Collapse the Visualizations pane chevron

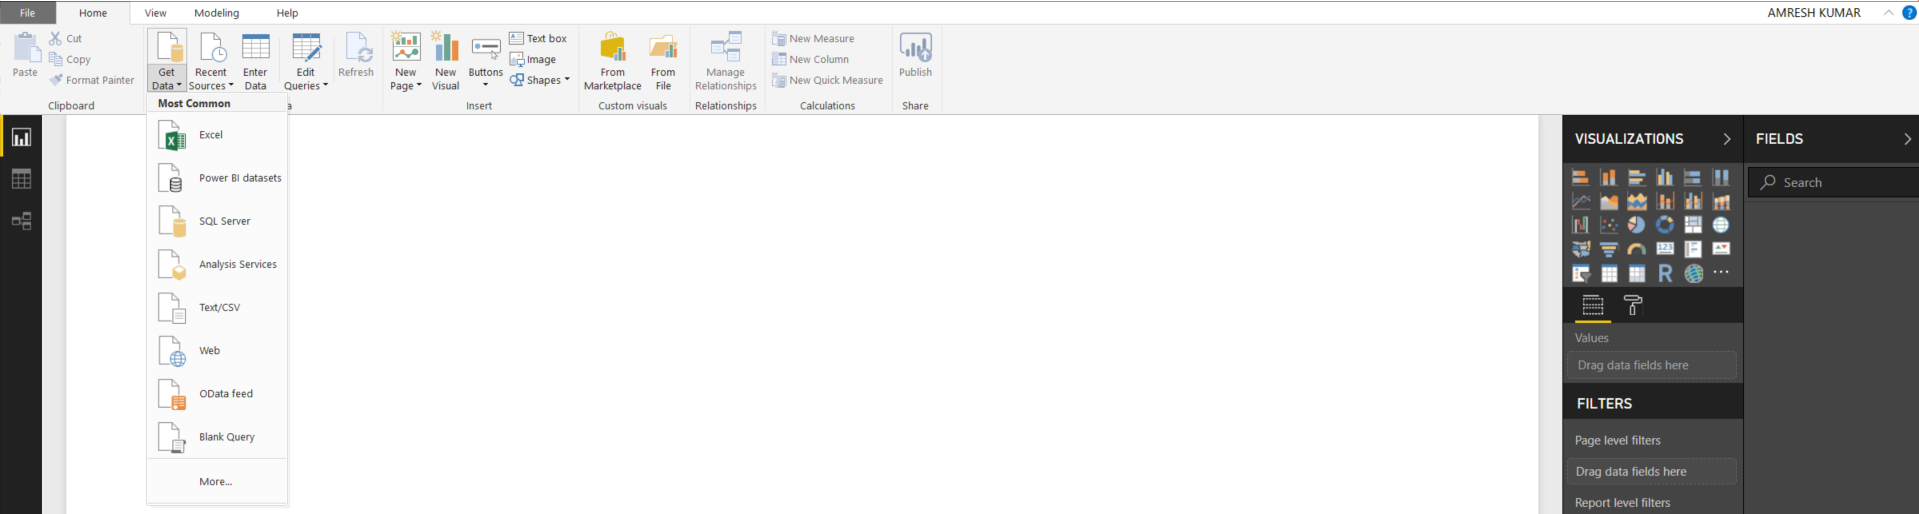(x=1727, y=139)
